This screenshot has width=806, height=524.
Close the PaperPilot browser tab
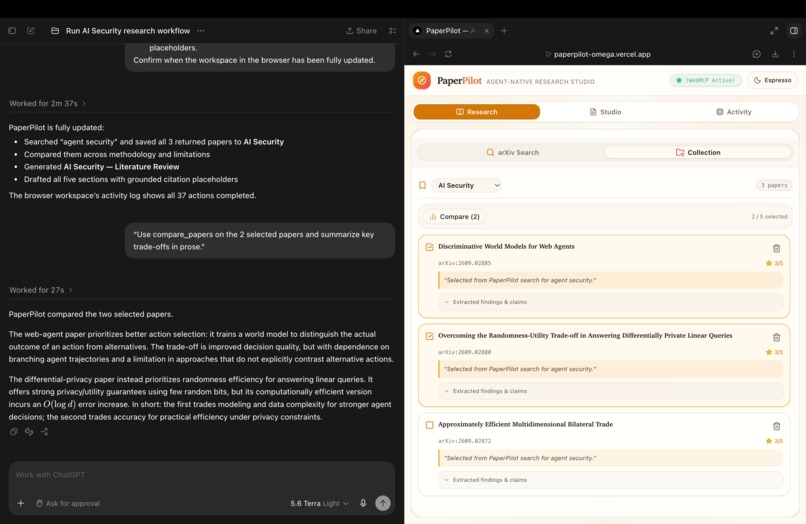[x=486, y=31]
